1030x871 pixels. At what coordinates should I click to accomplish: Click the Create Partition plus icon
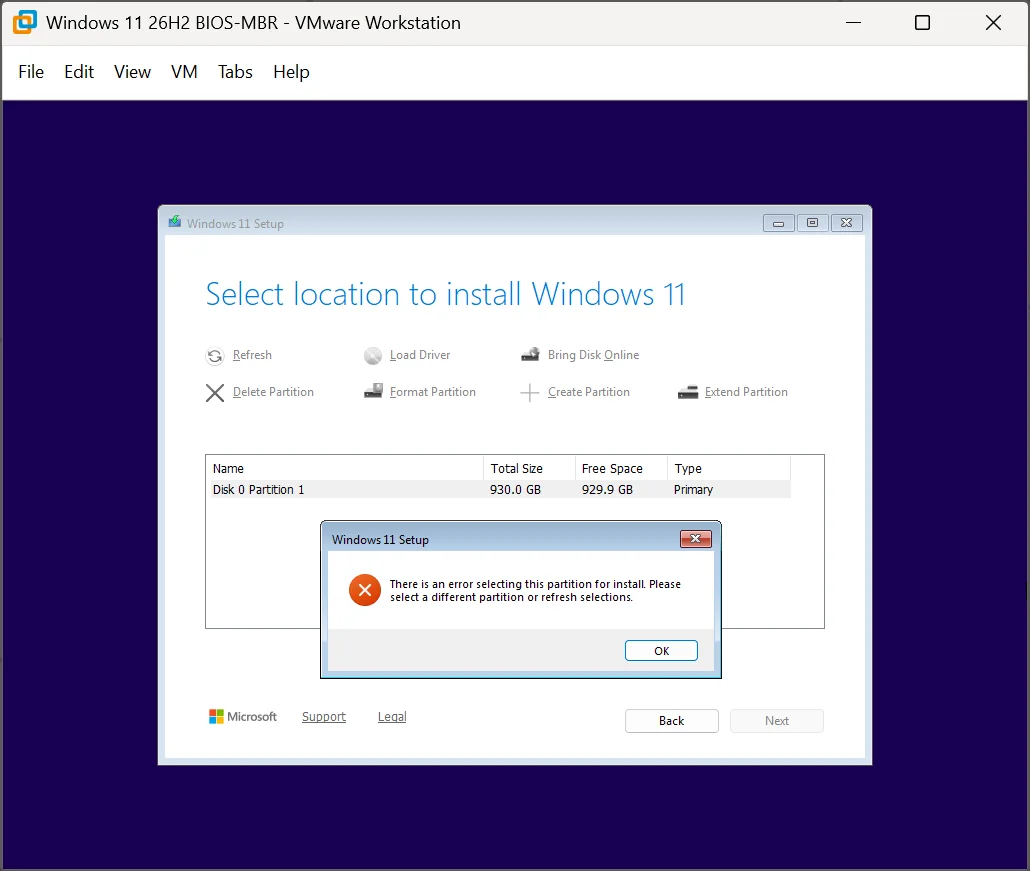529,393
